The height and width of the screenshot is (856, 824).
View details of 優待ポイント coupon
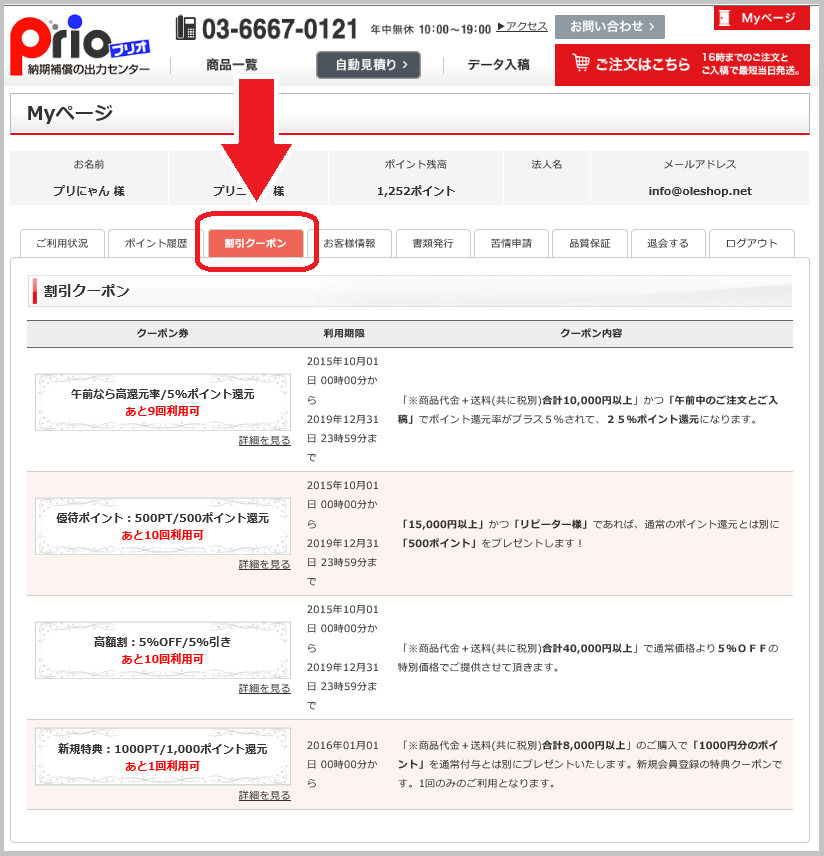click(264, 564)
